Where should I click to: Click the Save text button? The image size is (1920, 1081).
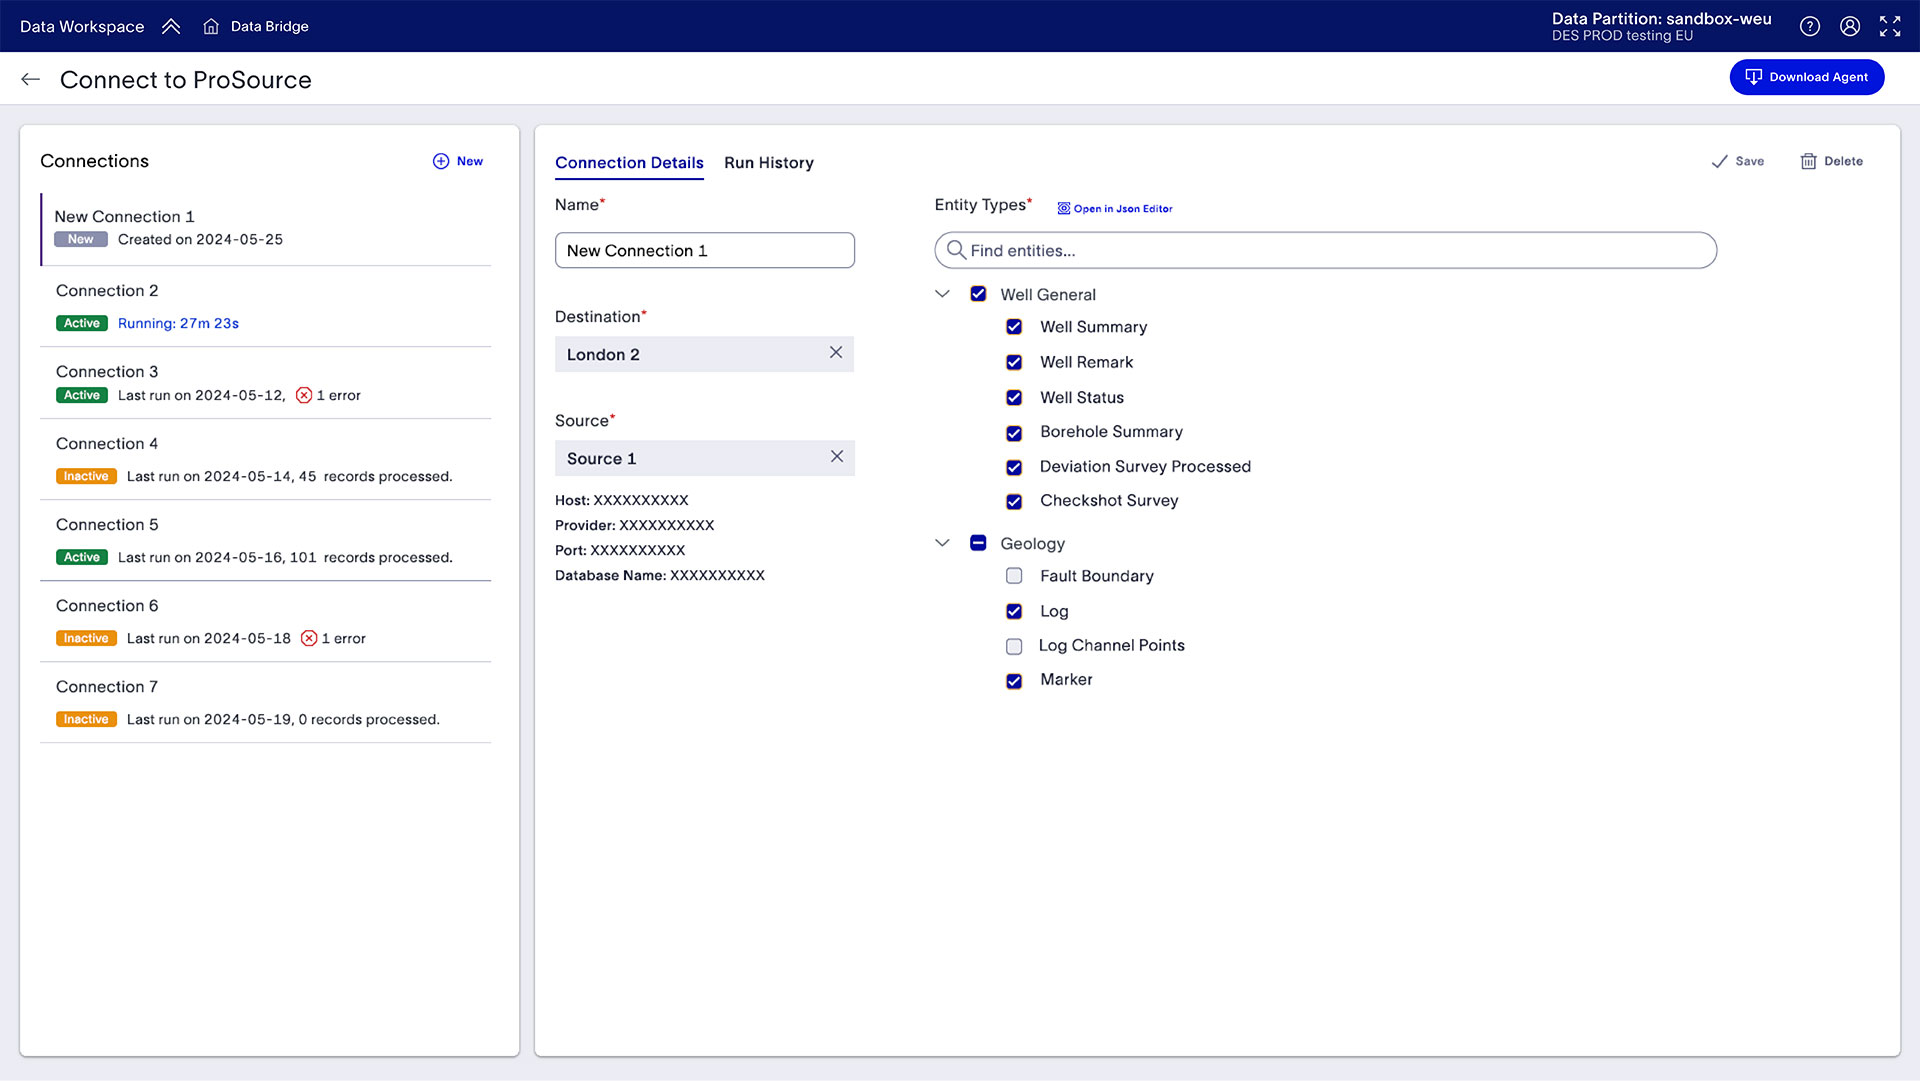click(1749, 161)
